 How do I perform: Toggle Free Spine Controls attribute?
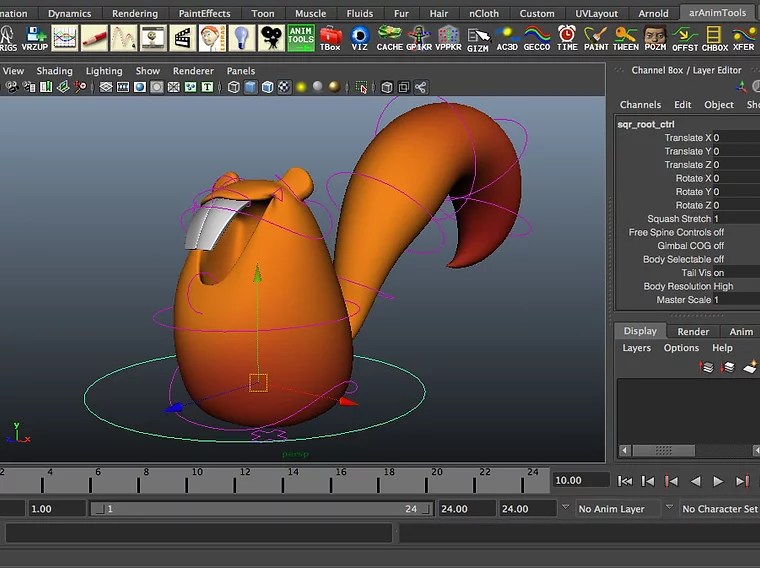coord(718,232)
